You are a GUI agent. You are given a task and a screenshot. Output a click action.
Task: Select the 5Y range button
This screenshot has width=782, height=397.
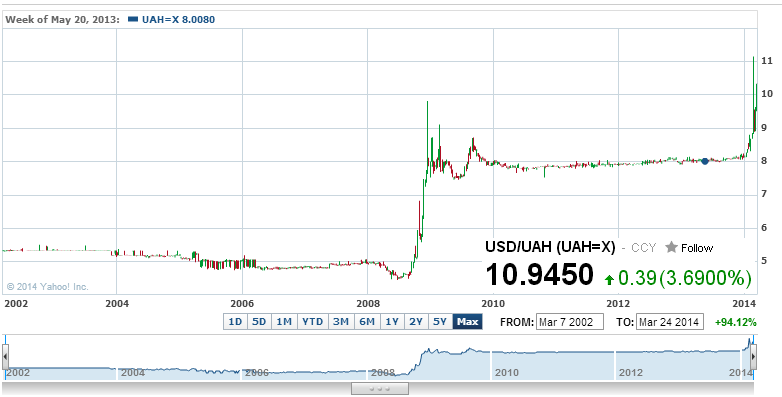click(x=440, y=322)
